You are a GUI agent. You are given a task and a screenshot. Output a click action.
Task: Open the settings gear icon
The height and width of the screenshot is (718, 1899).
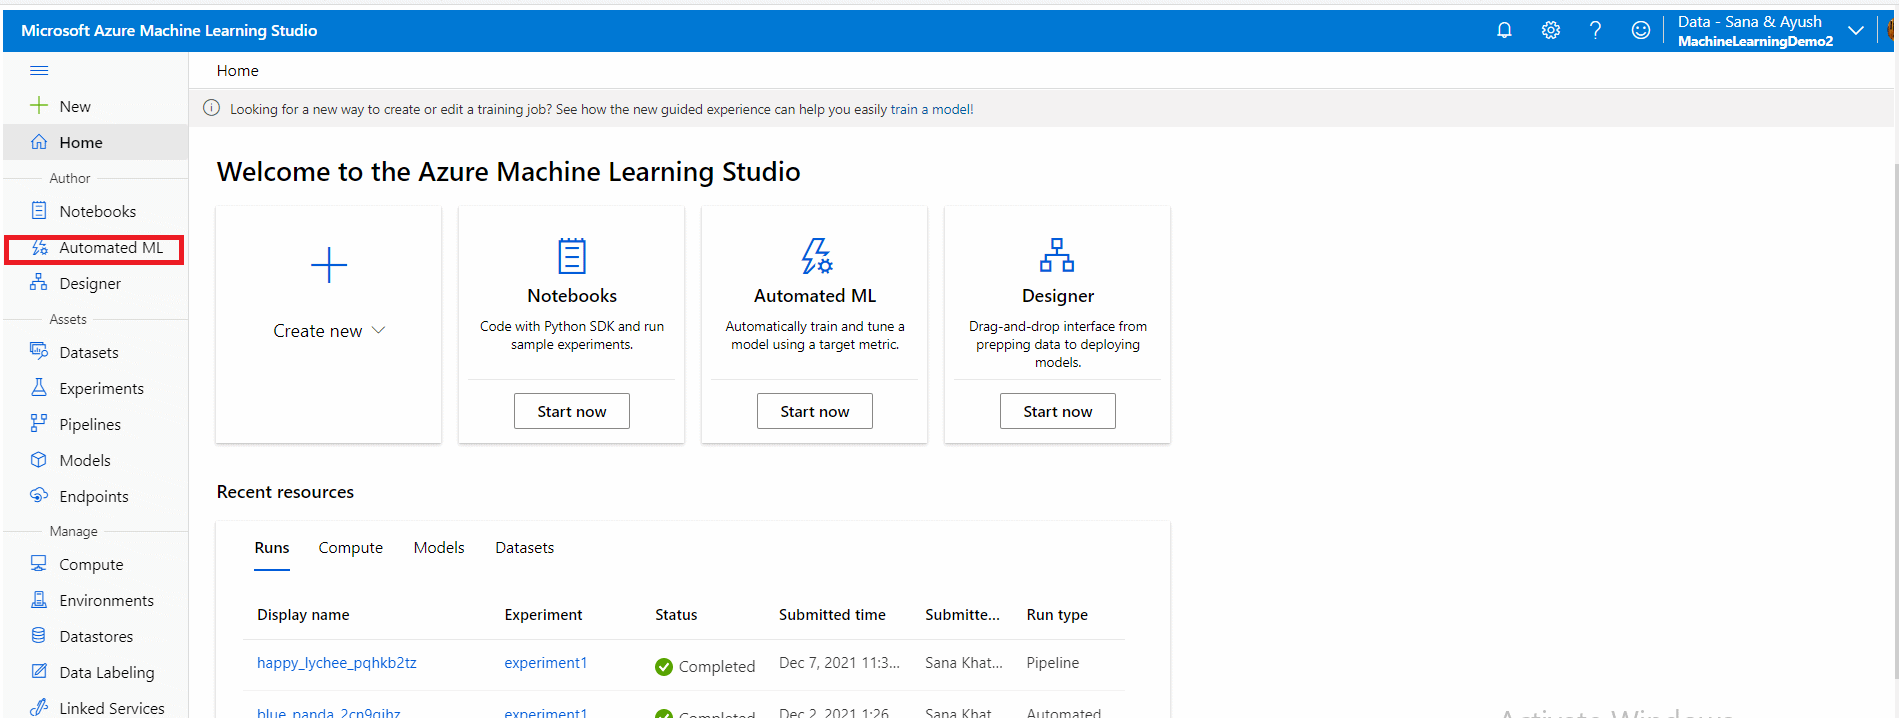1551,30
